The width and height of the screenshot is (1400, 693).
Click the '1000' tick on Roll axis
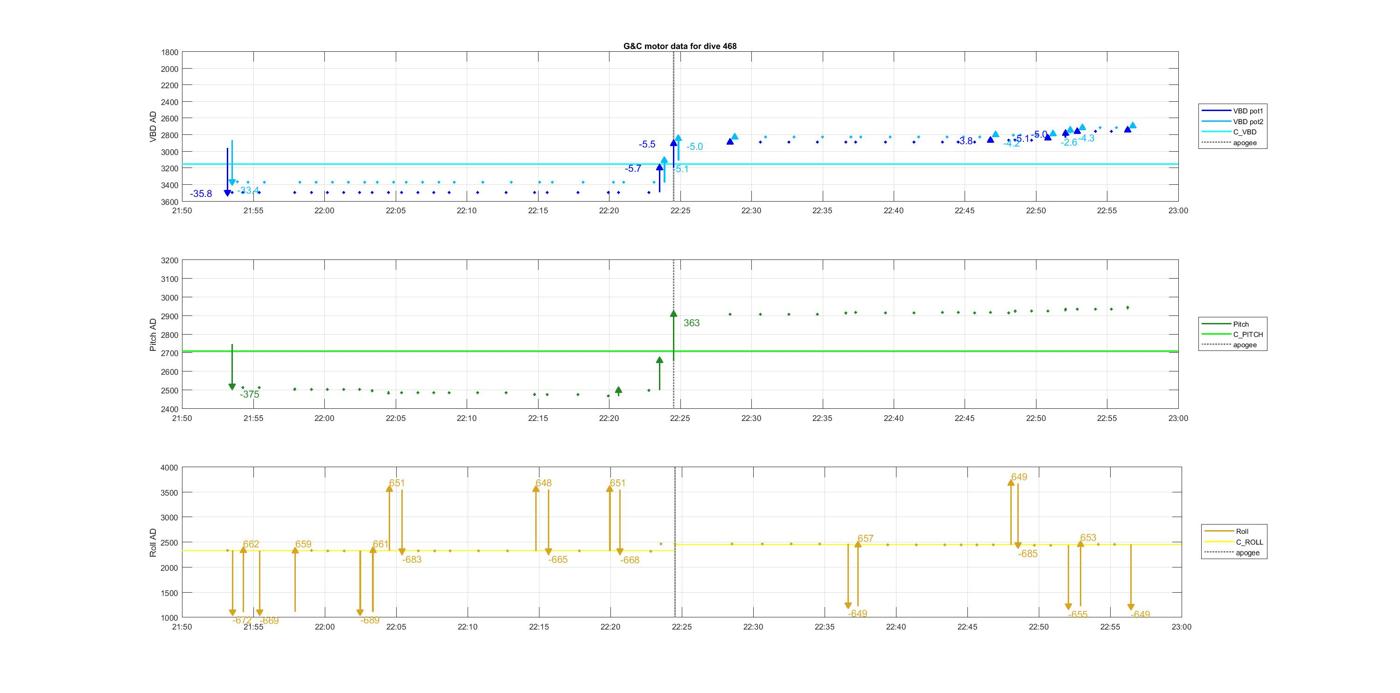170,618
